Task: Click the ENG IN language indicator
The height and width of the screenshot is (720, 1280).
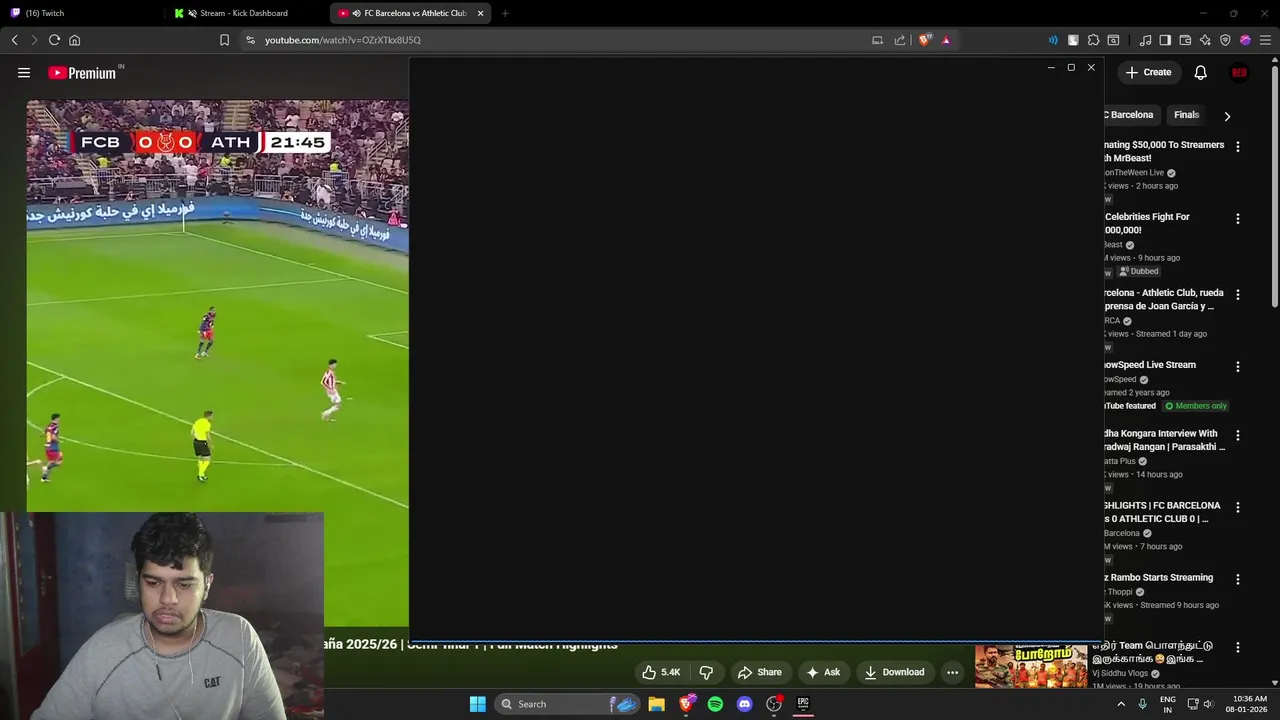Action: pyautogui.click(x=1167, y=704)
